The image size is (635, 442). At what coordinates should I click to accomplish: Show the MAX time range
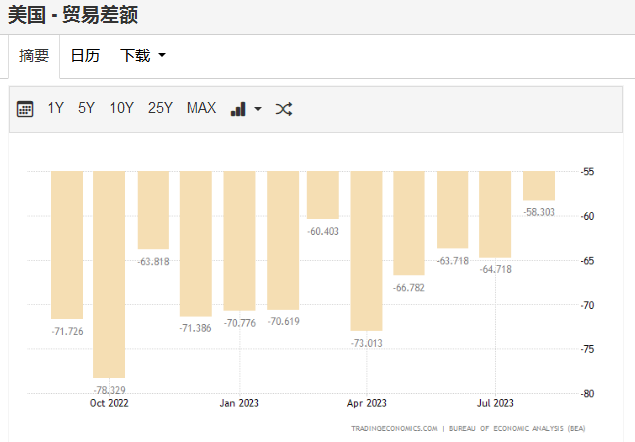point(201,108)
